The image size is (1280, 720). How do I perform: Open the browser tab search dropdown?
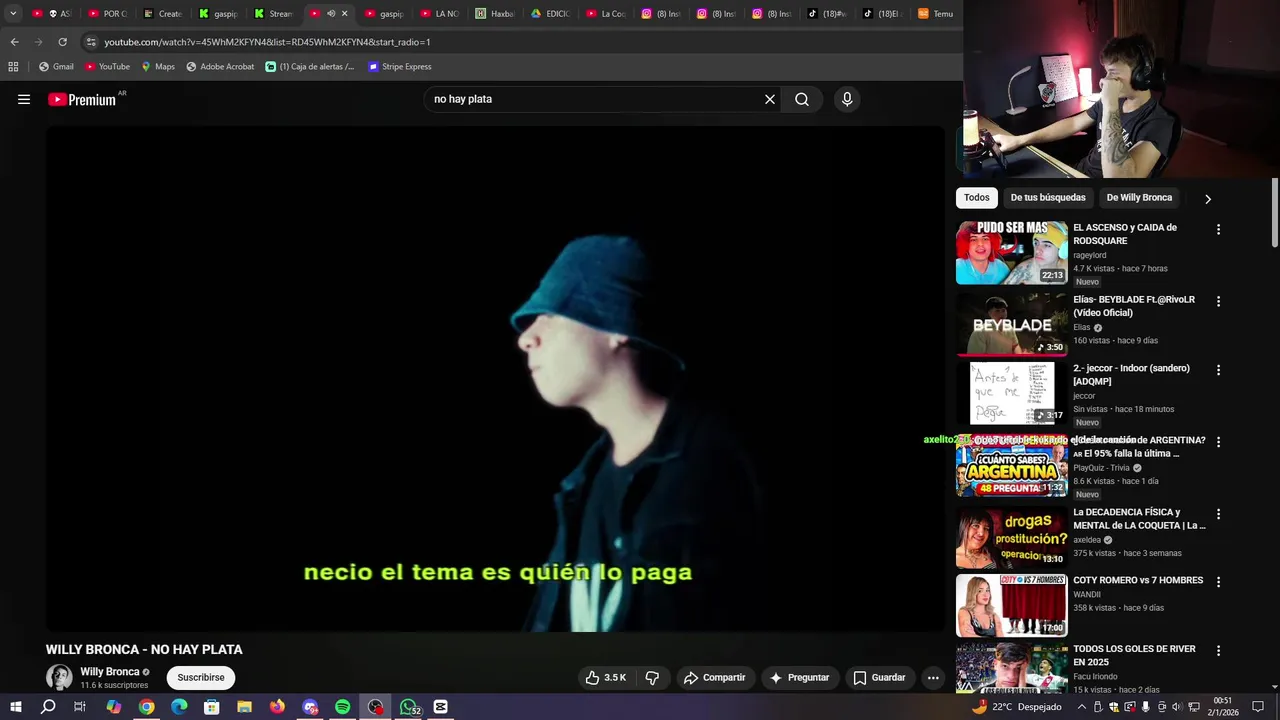(13, 14)
